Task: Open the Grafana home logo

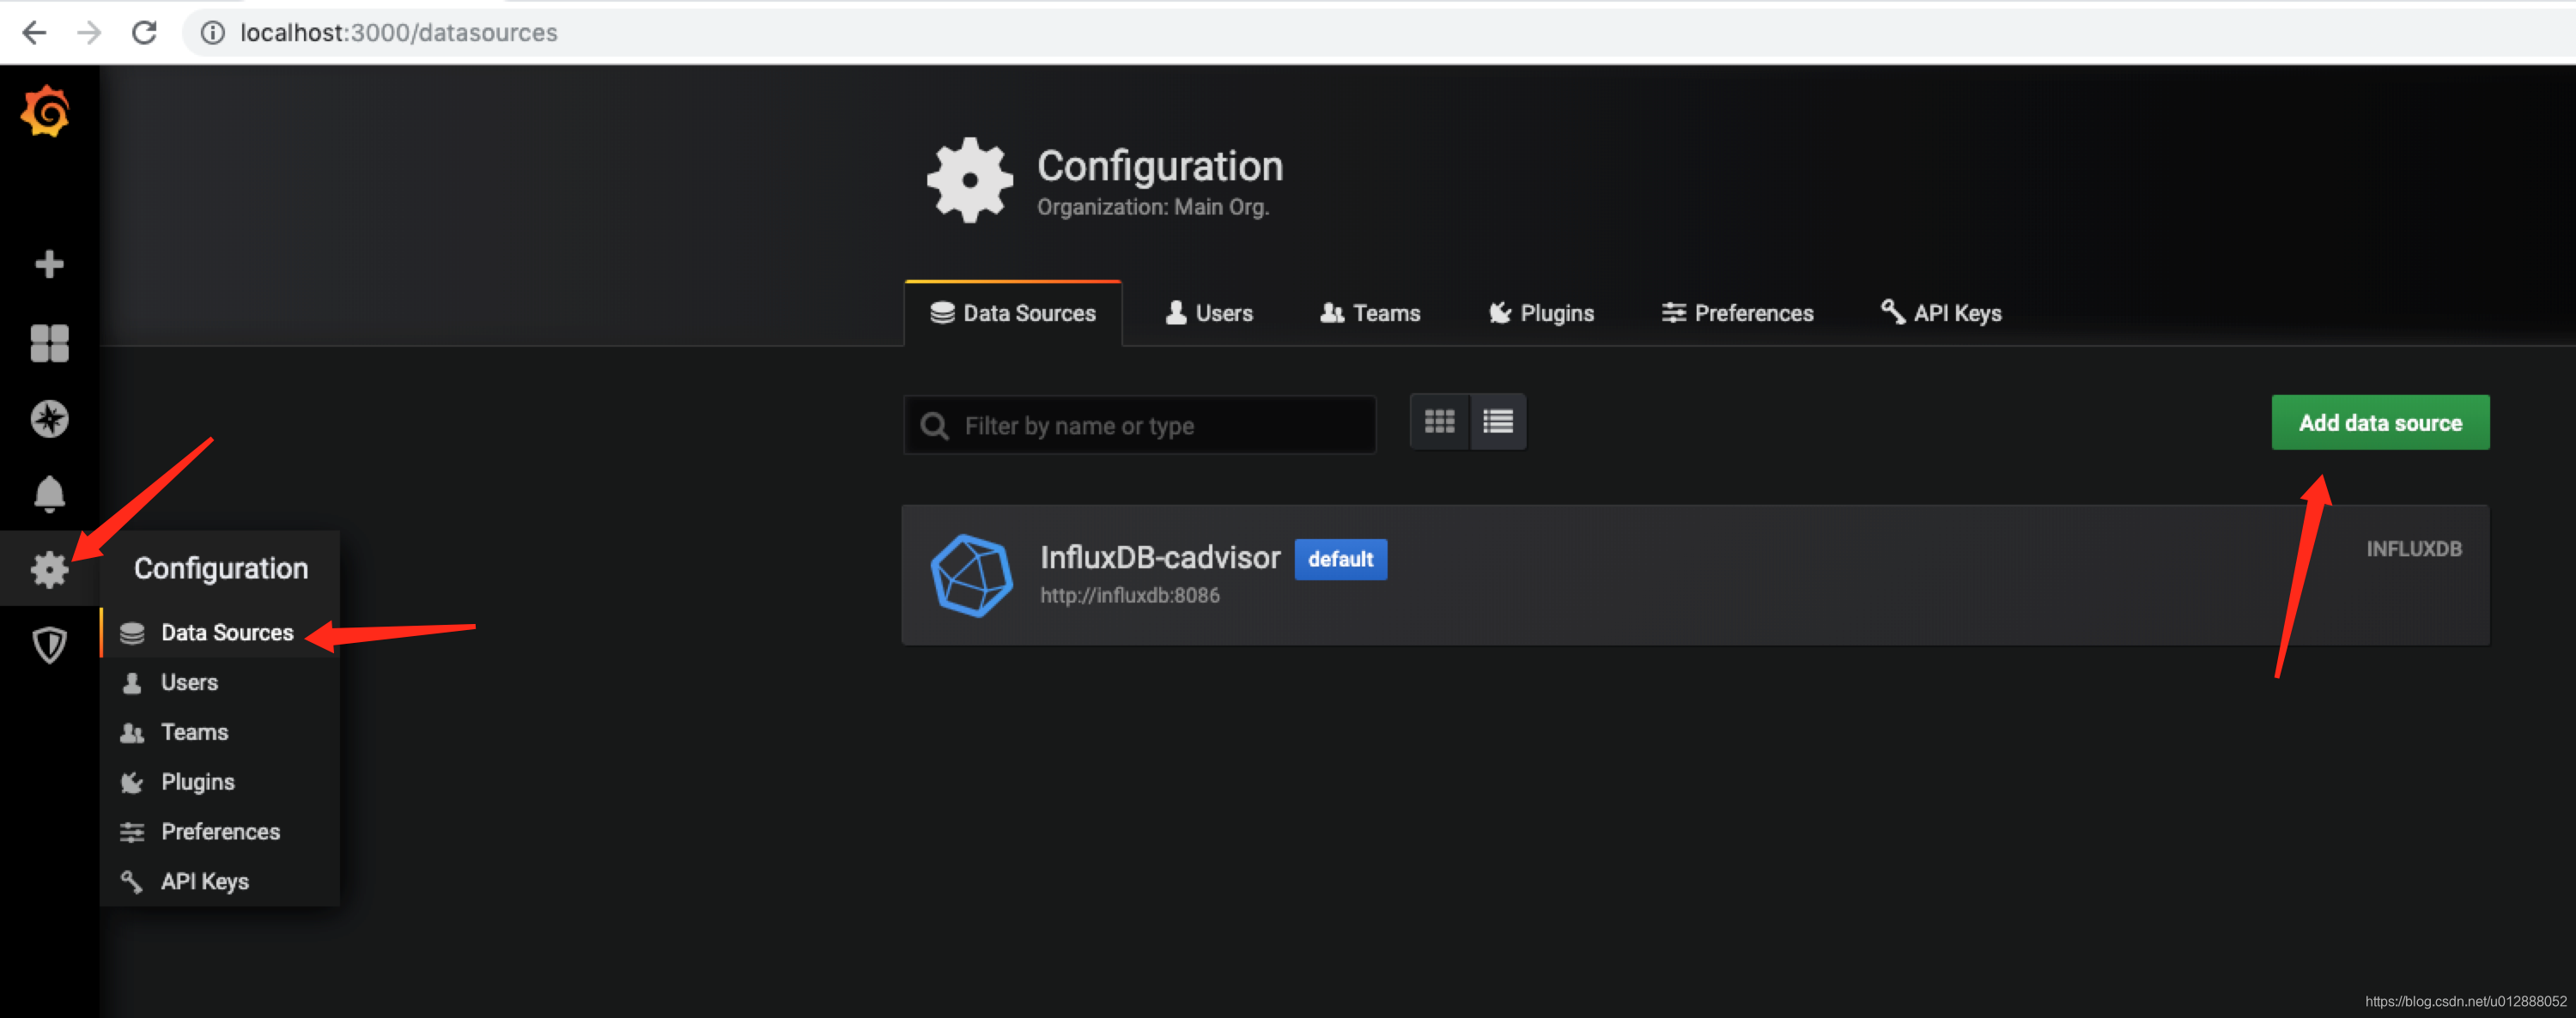Action: point(46,111)
